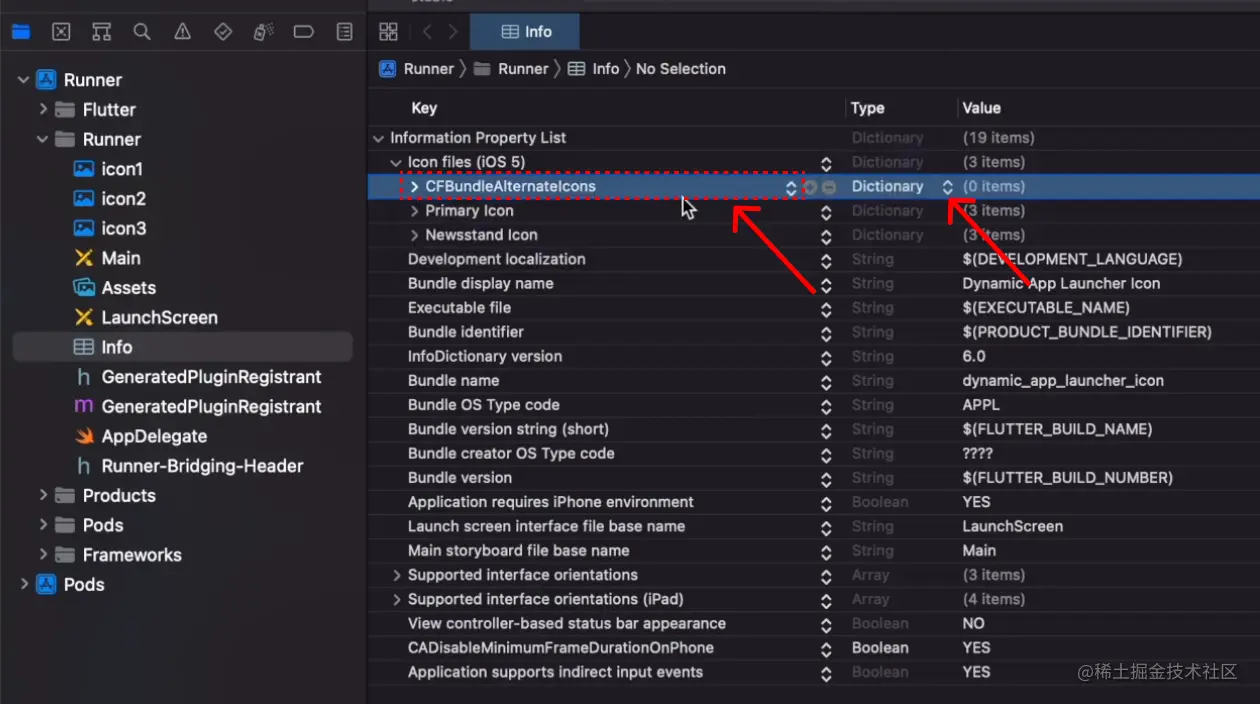The width and height of the screenshot is (1260, 704).
Task: Collapse the Runner subfolder
Action: pyautogui.click(x=43, y=139)
